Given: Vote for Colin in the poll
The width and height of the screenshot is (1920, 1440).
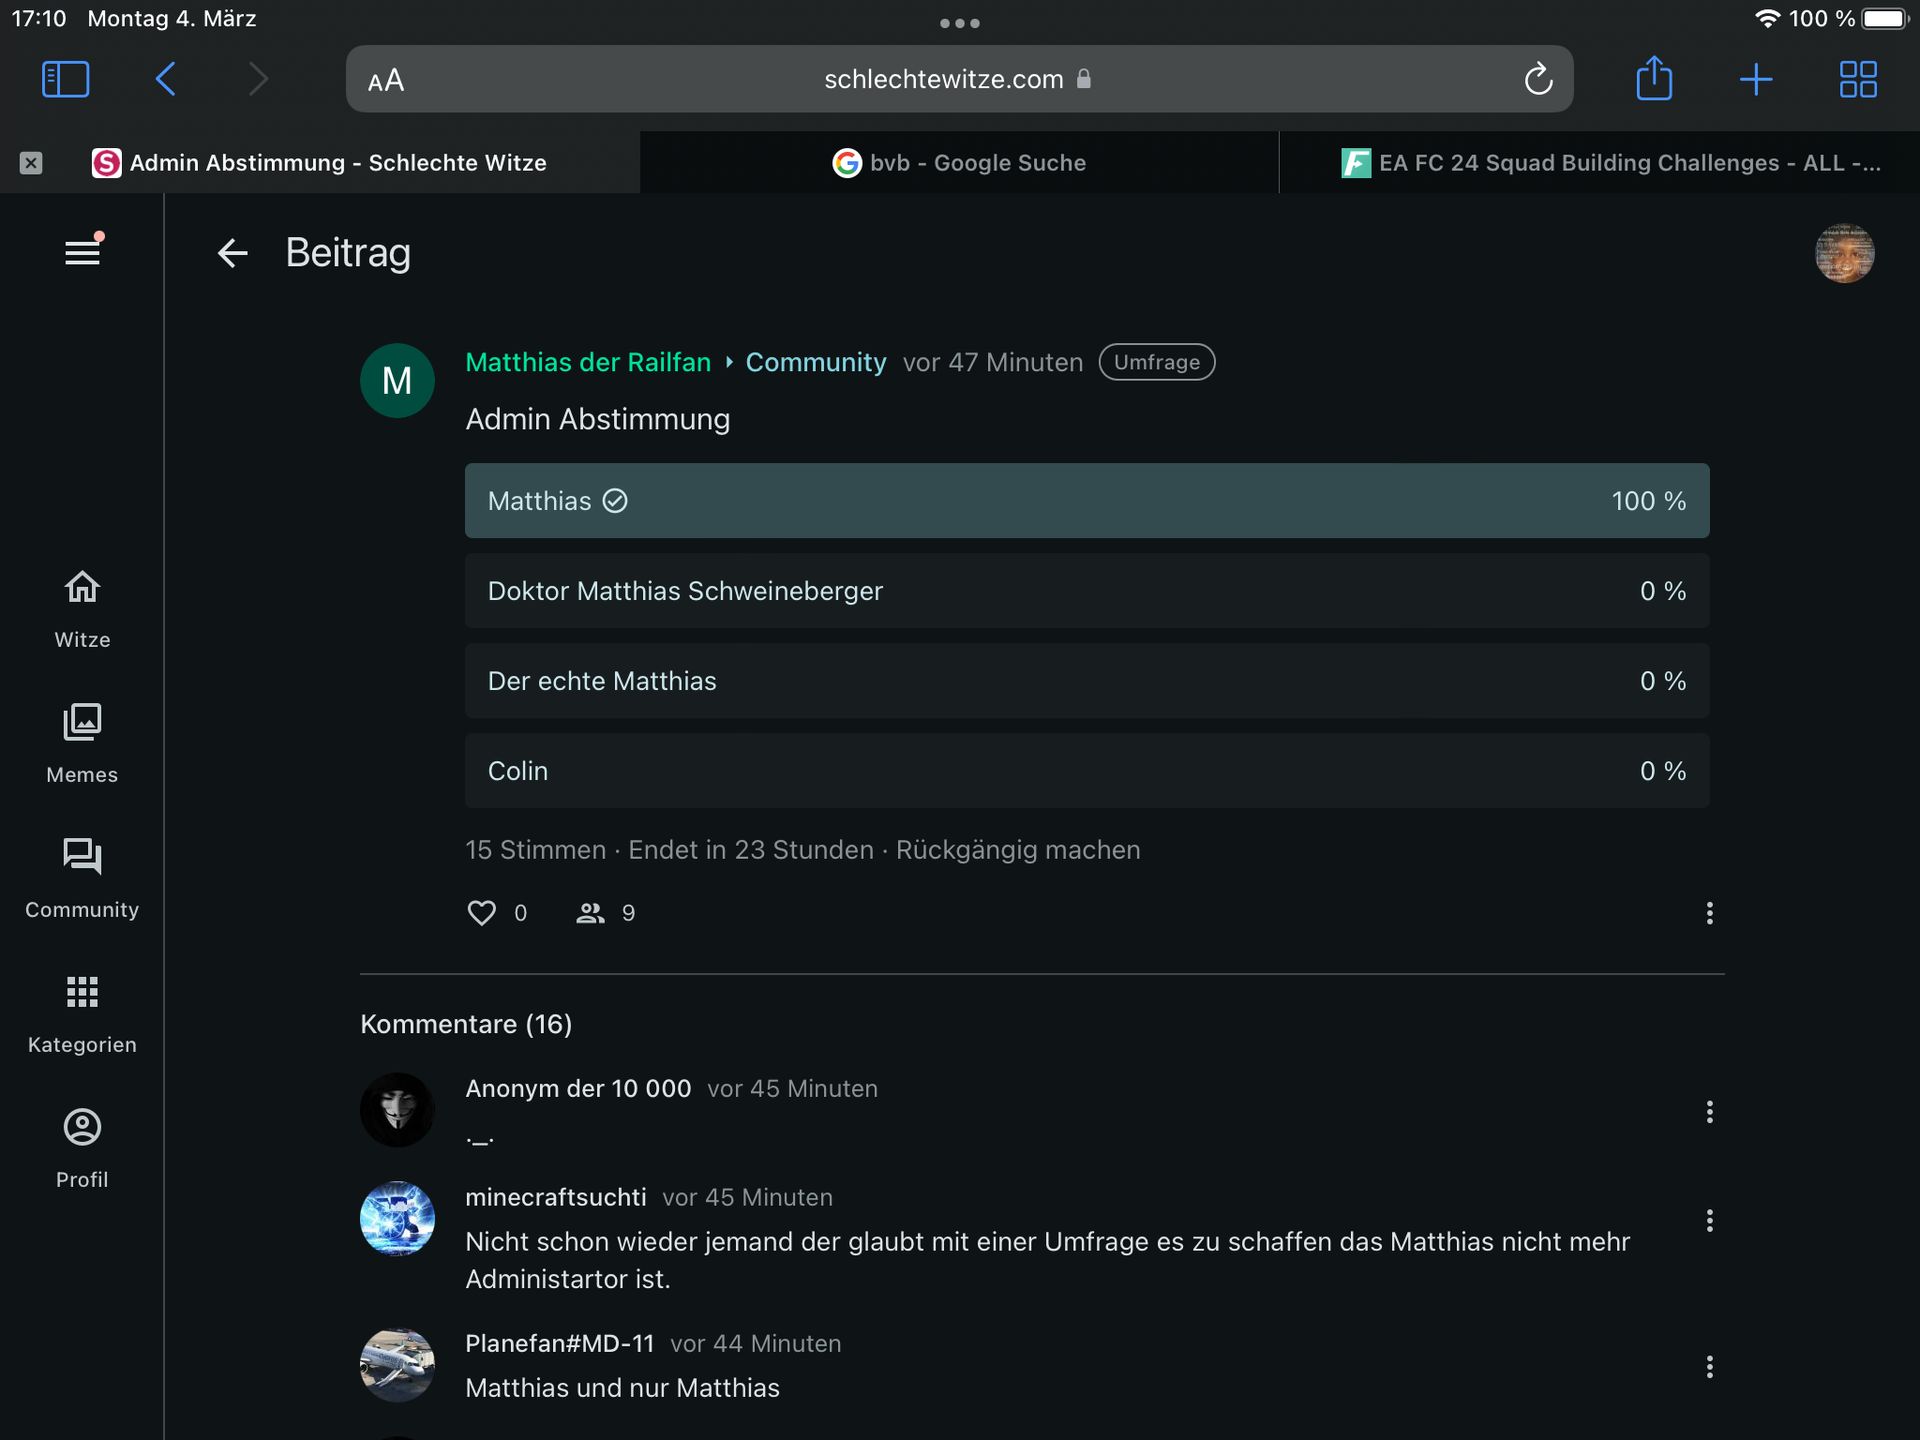Looking at the screenshot, I should pyautogui.click(x=1086, y=771).
